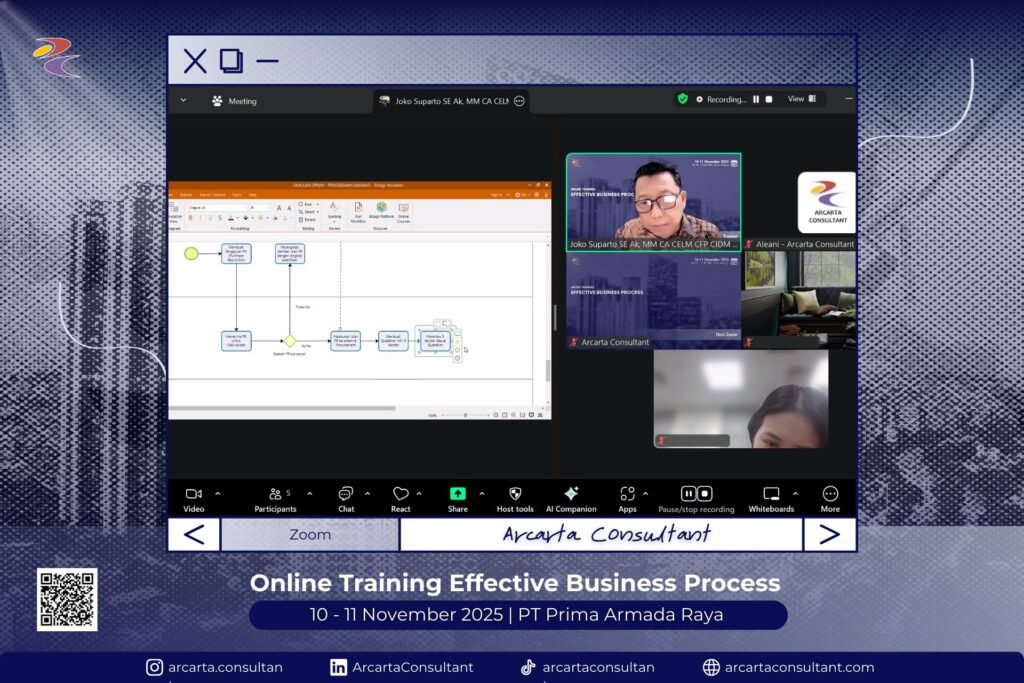Click the Video camera icon
Screen dimensions: 1024x683
click(x=193, y=494)
